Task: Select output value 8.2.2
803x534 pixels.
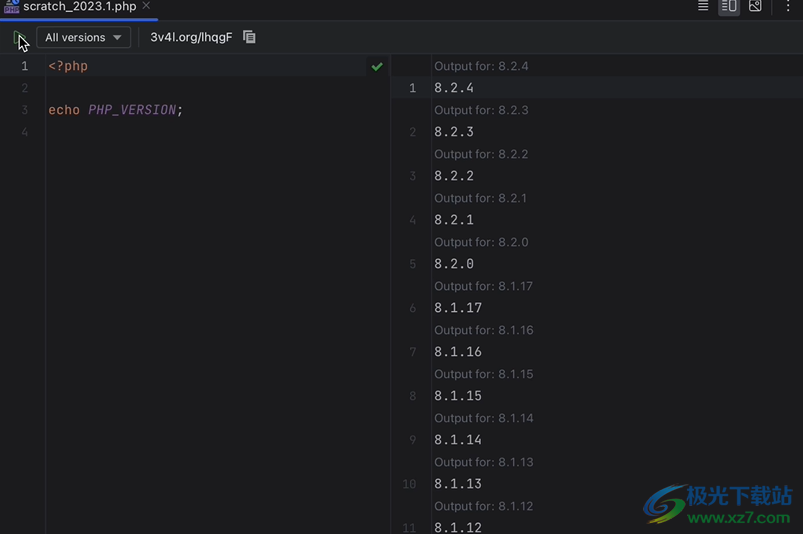Action: (x=454, y=176)
